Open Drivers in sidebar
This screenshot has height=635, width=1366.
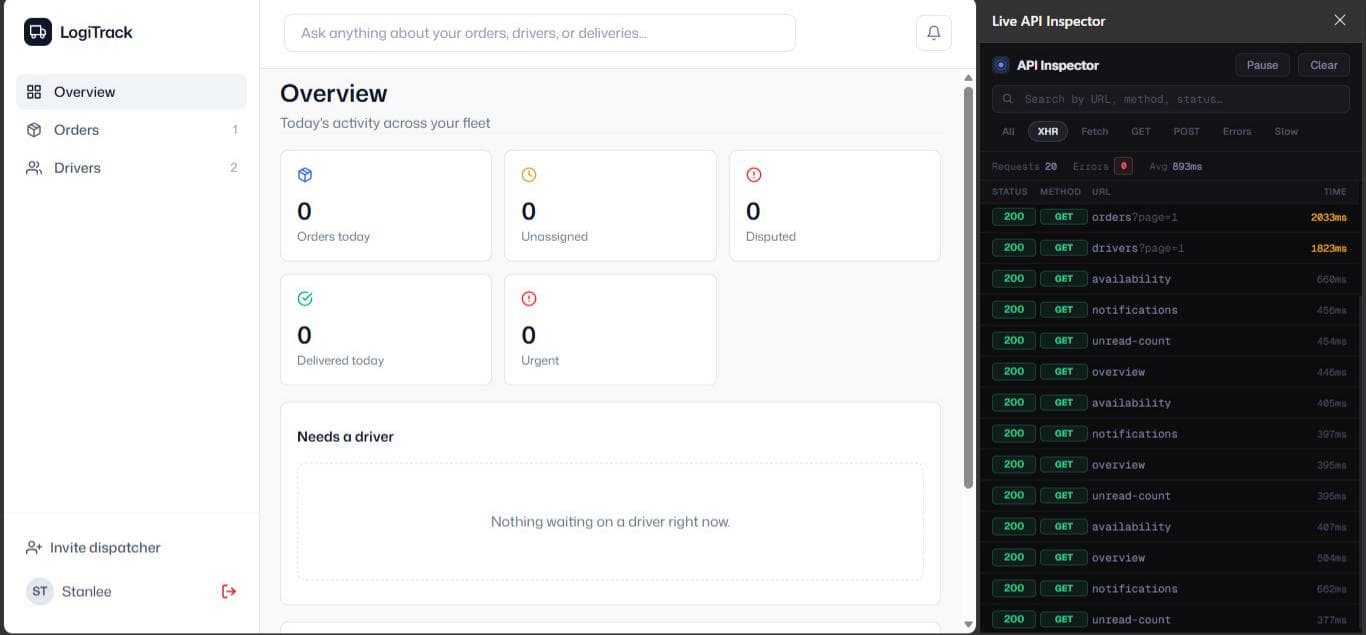coord(132,168)
